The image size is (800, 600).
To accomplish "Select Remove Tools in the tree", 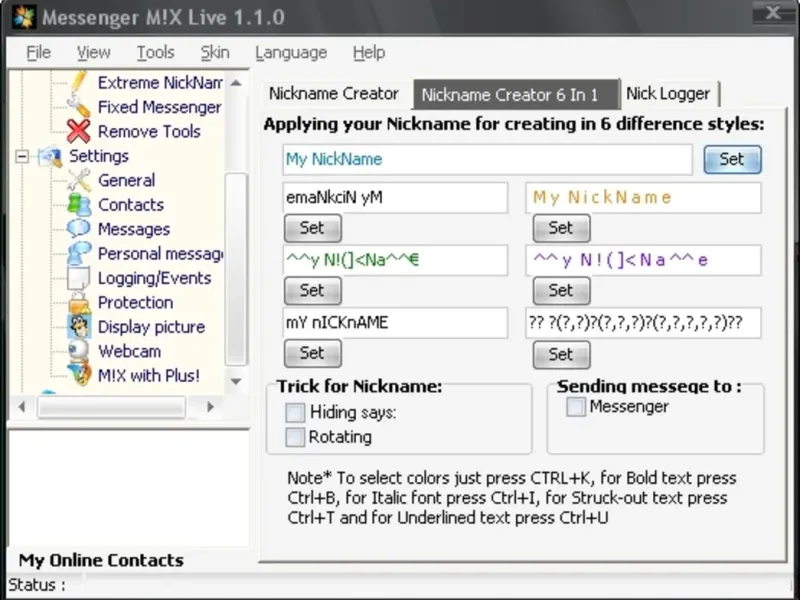I will 149,132.
